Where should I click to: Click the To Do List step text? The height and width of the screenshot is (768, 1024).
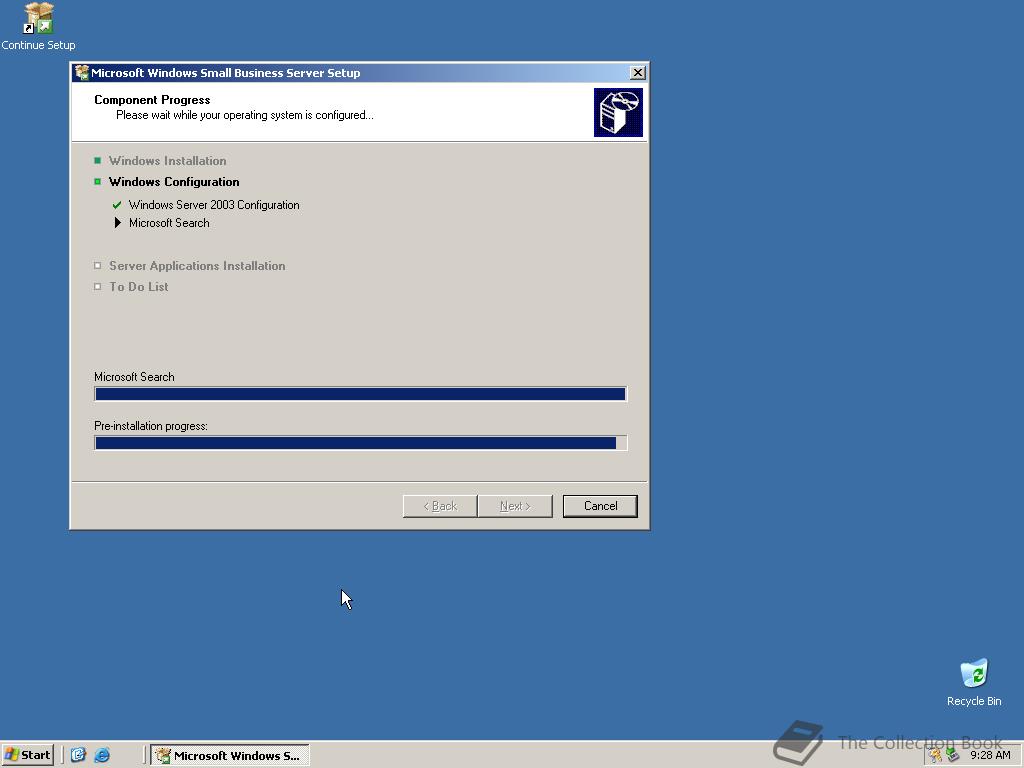click(138, 287)
